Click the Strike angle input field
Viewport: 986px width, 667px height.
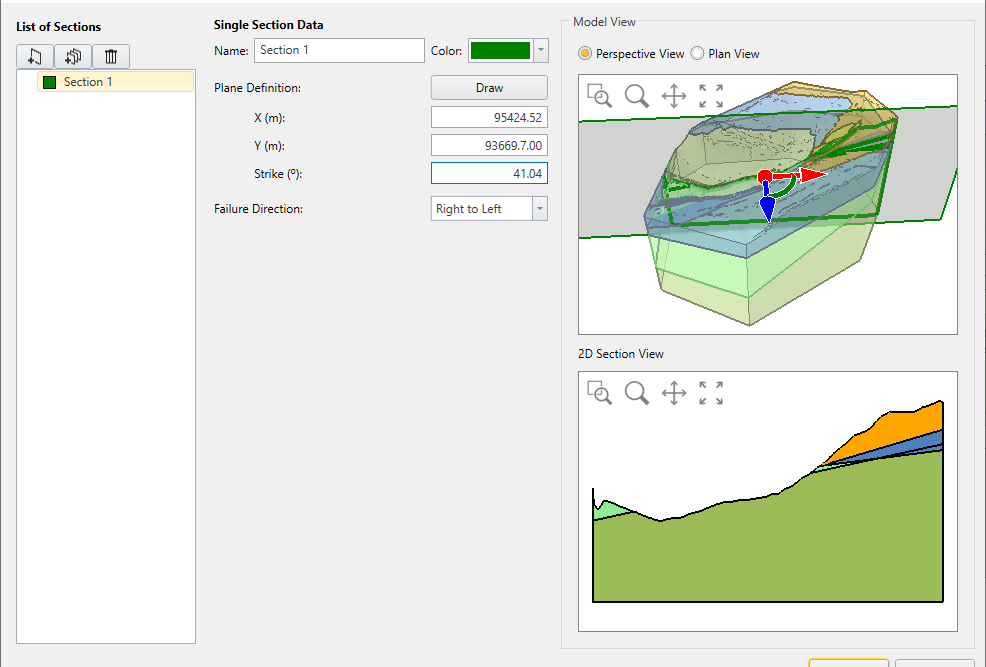click(x=489, y=174)
